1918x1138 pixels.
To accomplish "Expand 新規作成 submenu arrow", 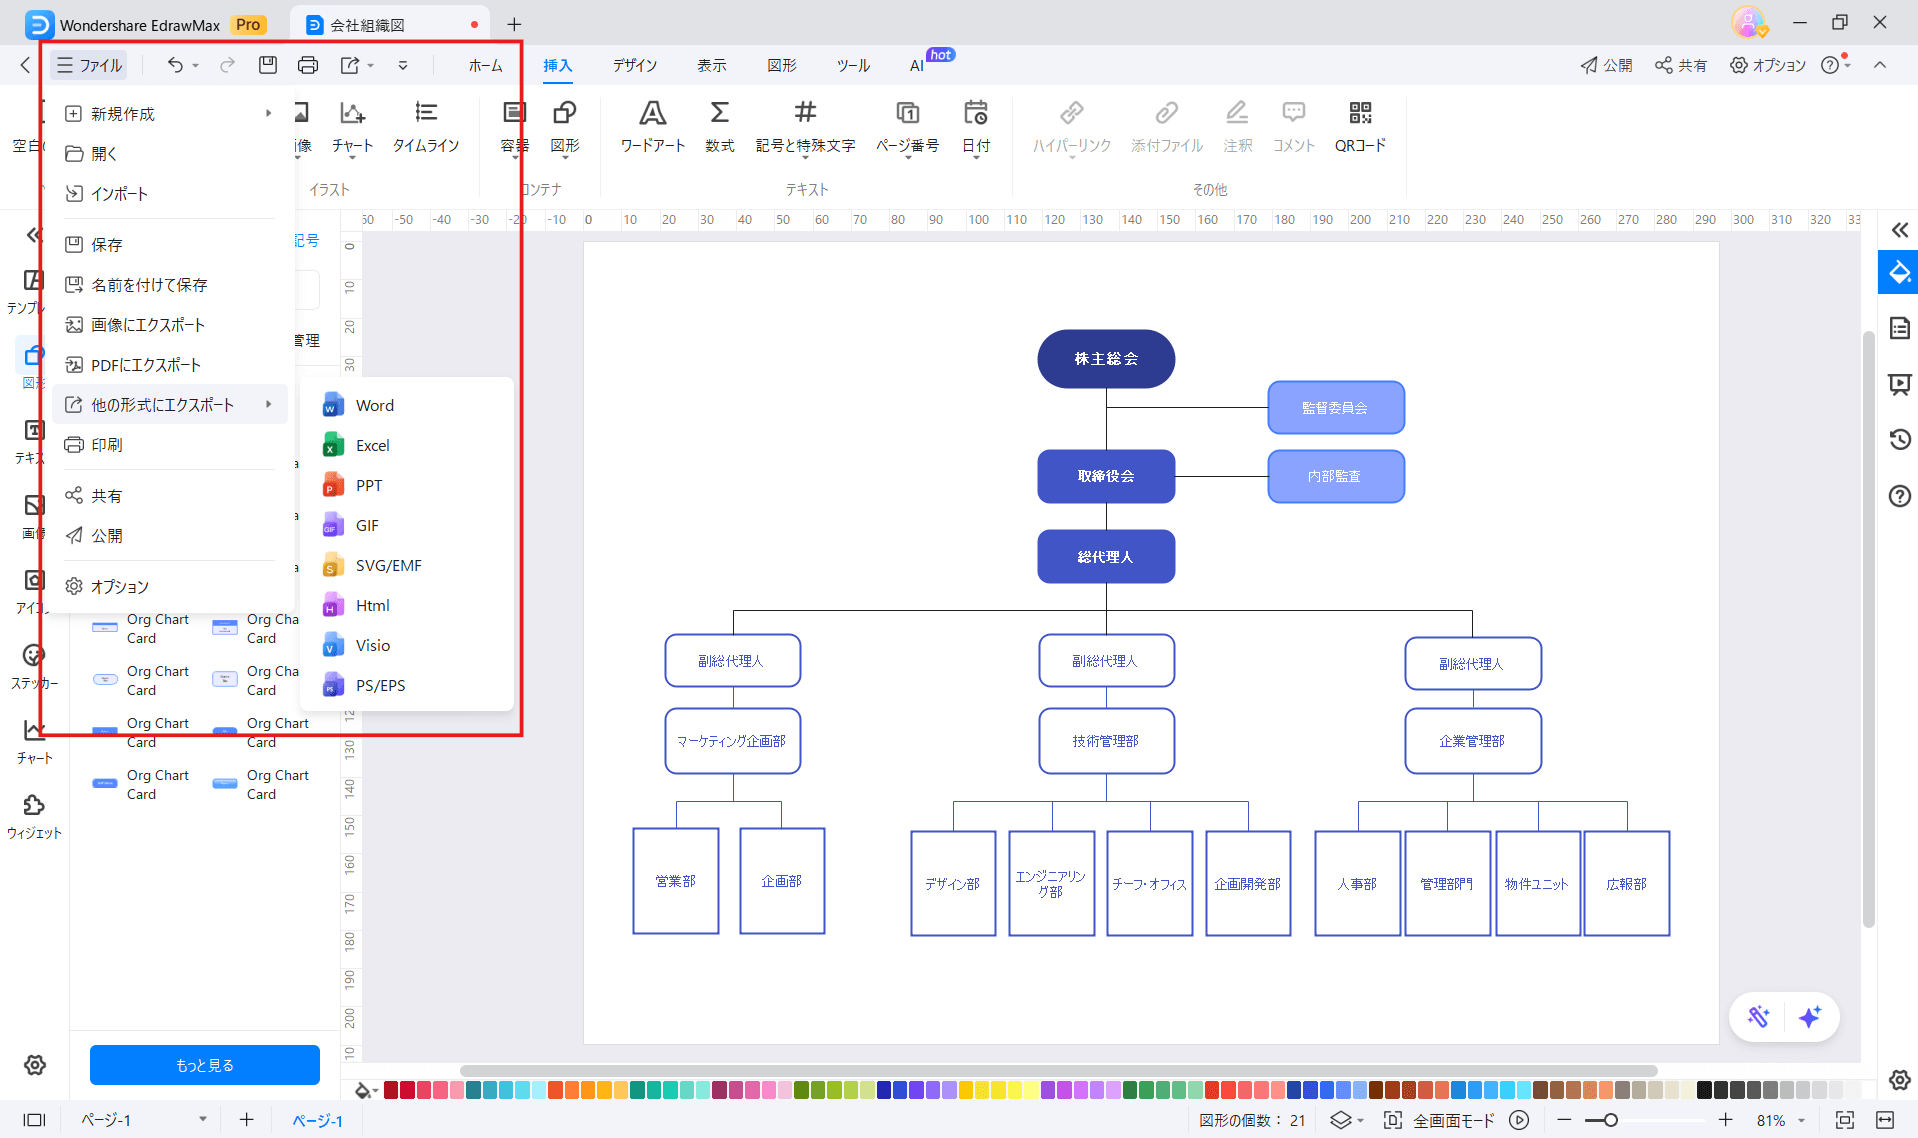I will (x=268, y=114).
